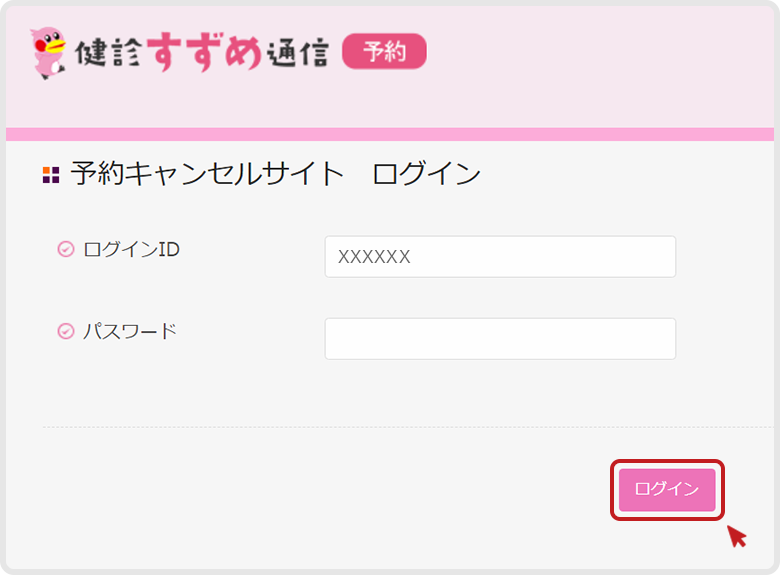Click the four-square icon beside the heading
780x575 pixels.
click(51, 176)
